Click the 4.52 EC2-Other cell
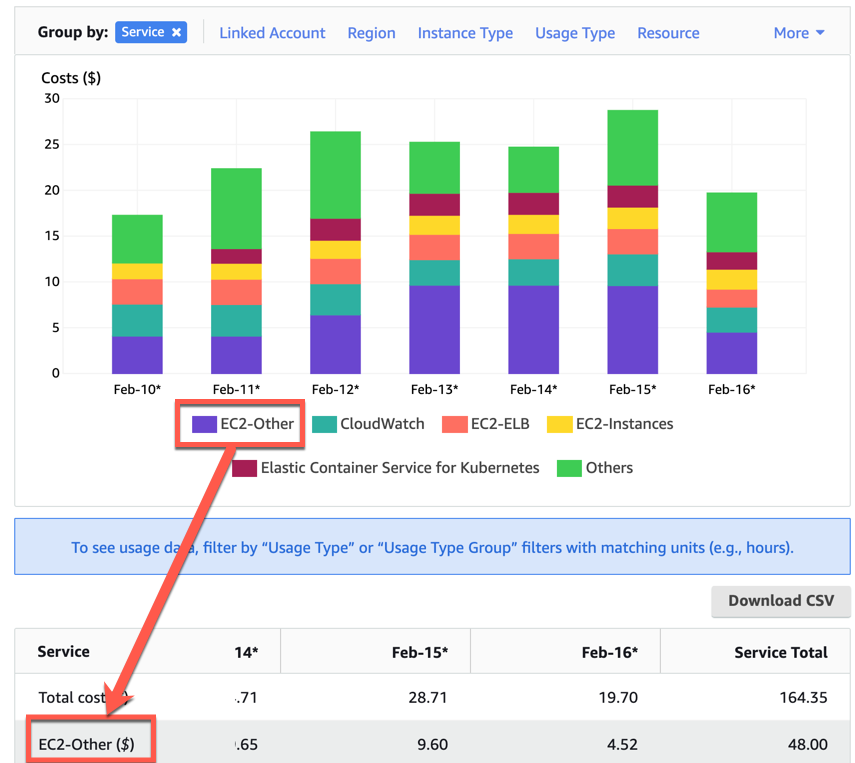855x763 pixels. 622,744
